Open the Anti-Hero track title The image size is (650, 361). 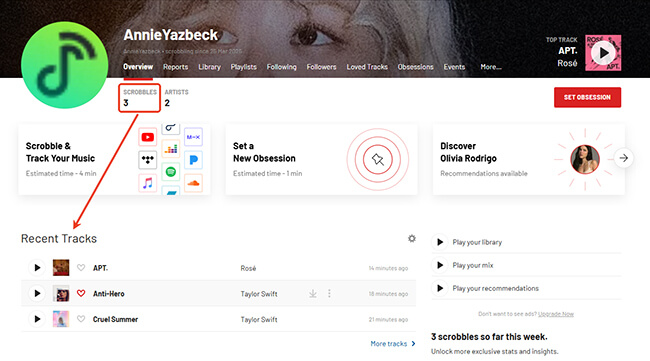point(109,294)
